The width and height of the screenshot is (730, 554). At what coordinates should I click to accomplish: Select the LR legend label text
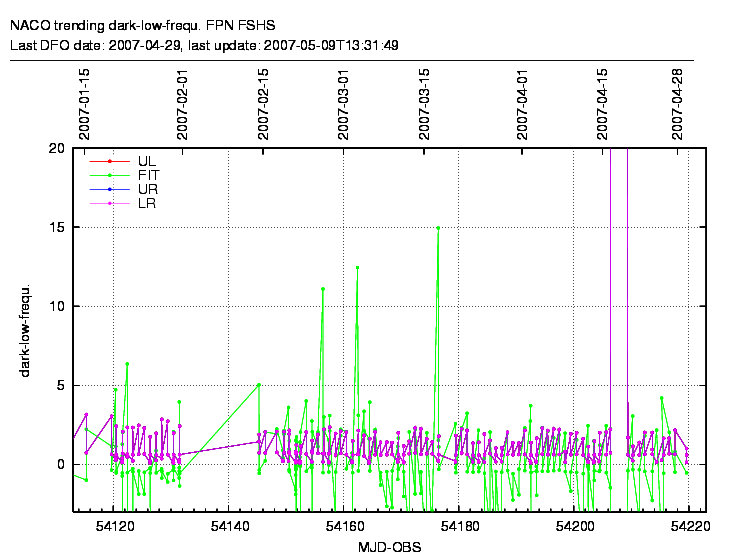[147, 203]
